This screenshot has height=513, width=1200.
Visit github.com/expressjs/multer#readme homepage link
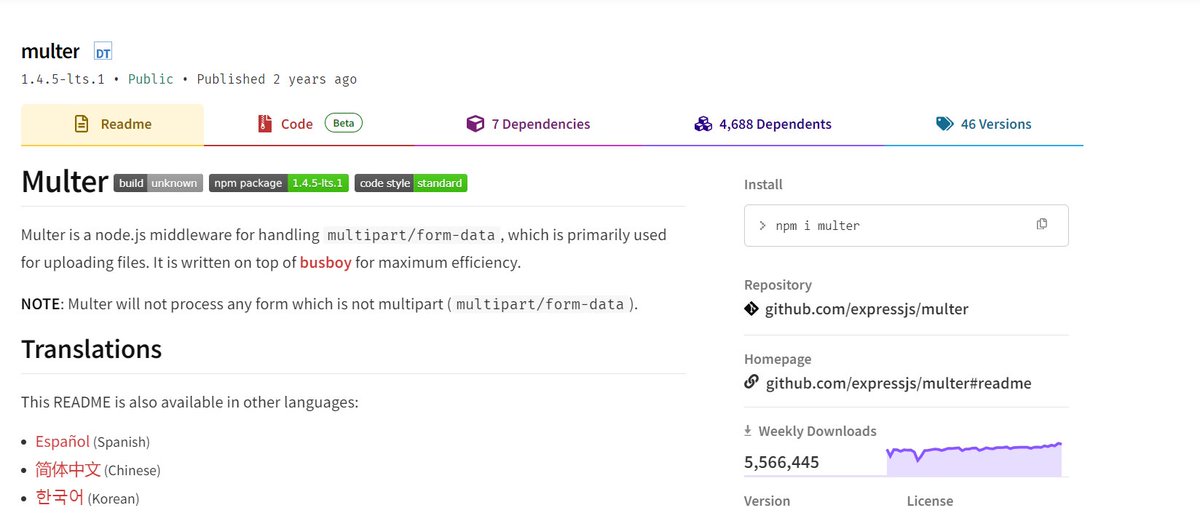(x=898, y=383)
